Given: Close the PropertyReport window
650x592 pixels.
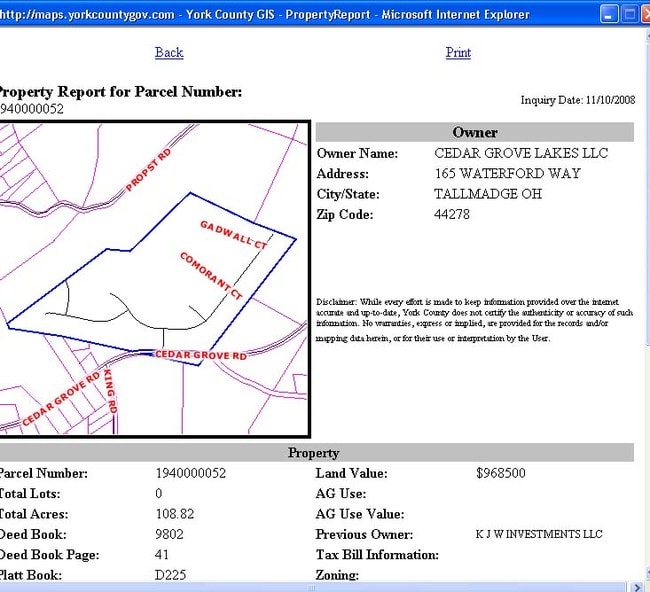Looking at the screenshot, I should (646, 14).
